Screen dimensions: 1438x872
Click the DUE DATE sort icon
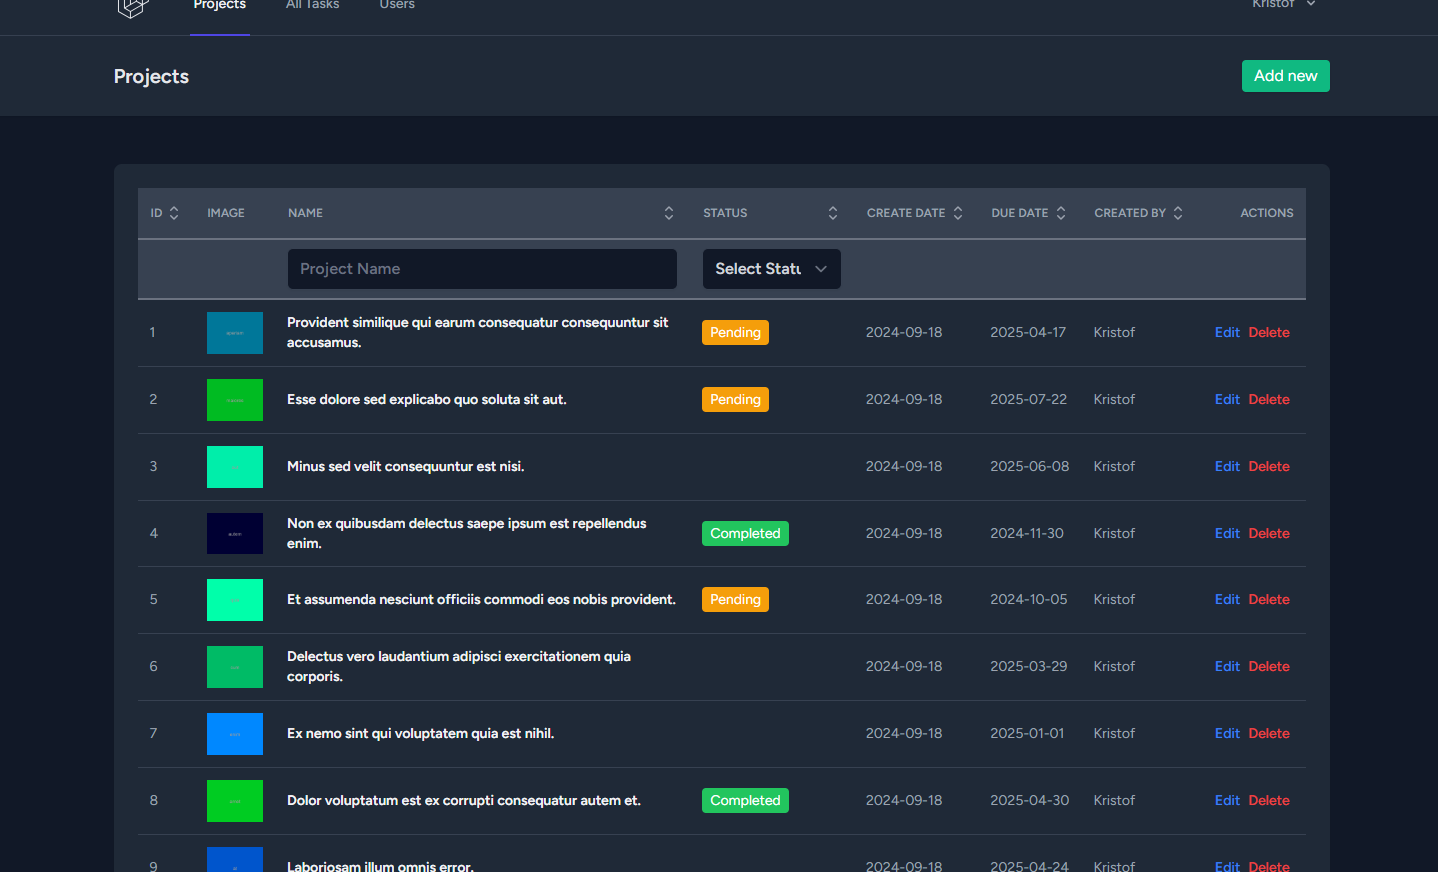(1061, 212)
